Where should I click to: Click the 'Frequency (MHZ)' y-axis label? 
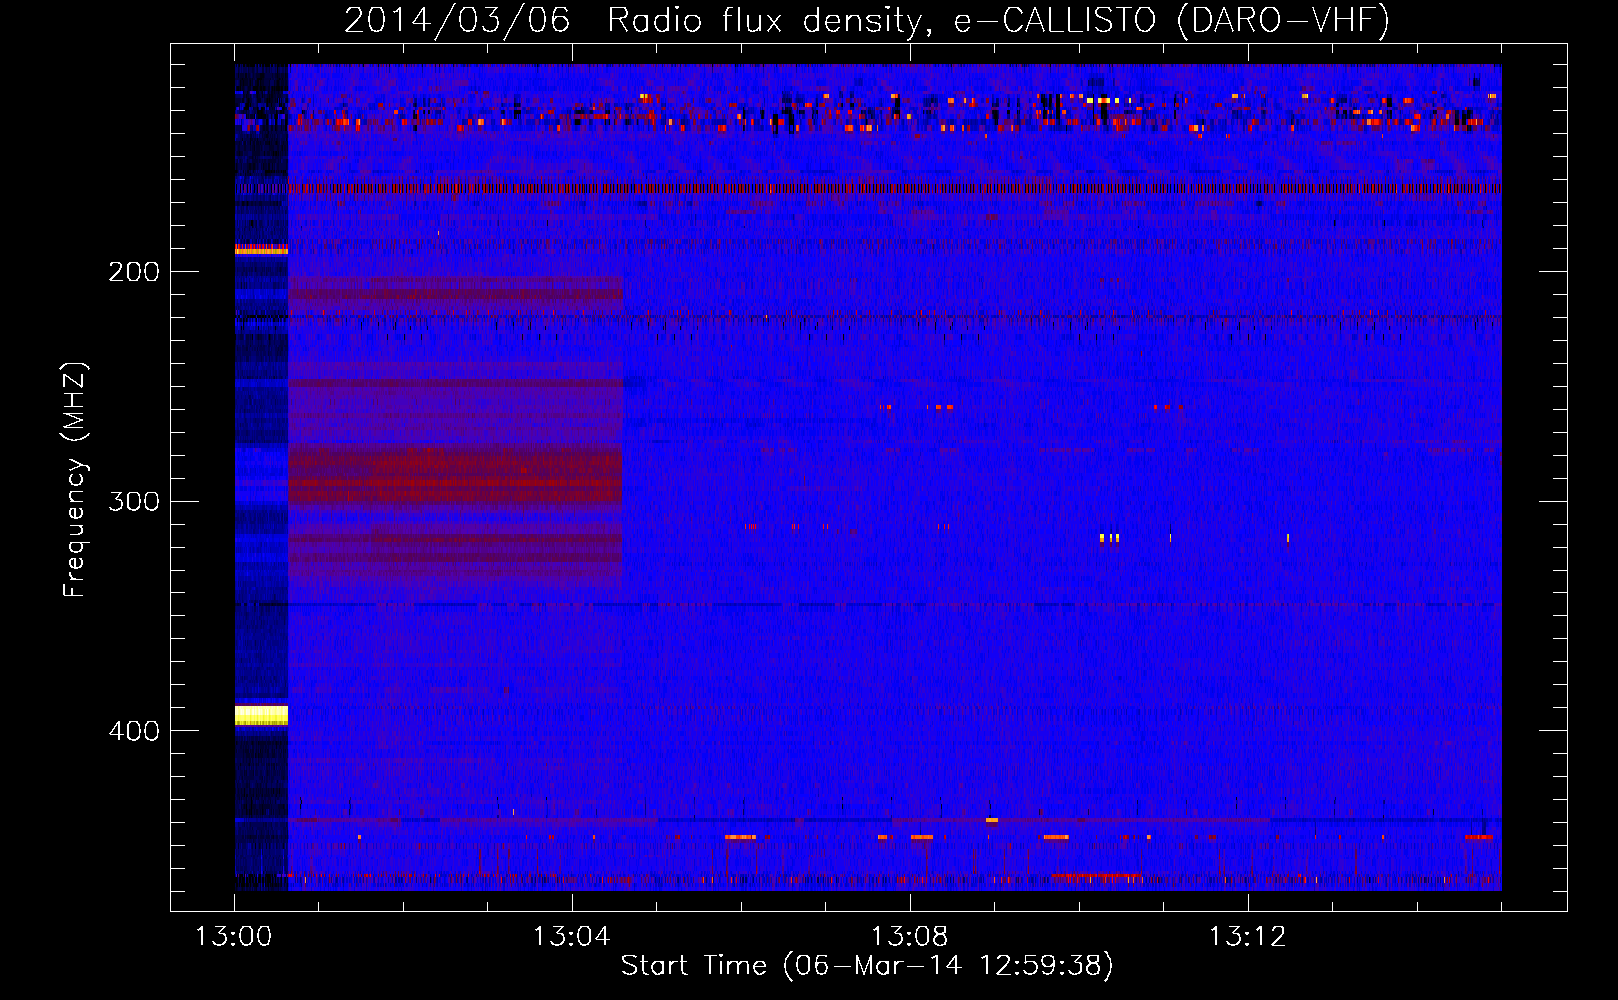click(x=75, y=480)
